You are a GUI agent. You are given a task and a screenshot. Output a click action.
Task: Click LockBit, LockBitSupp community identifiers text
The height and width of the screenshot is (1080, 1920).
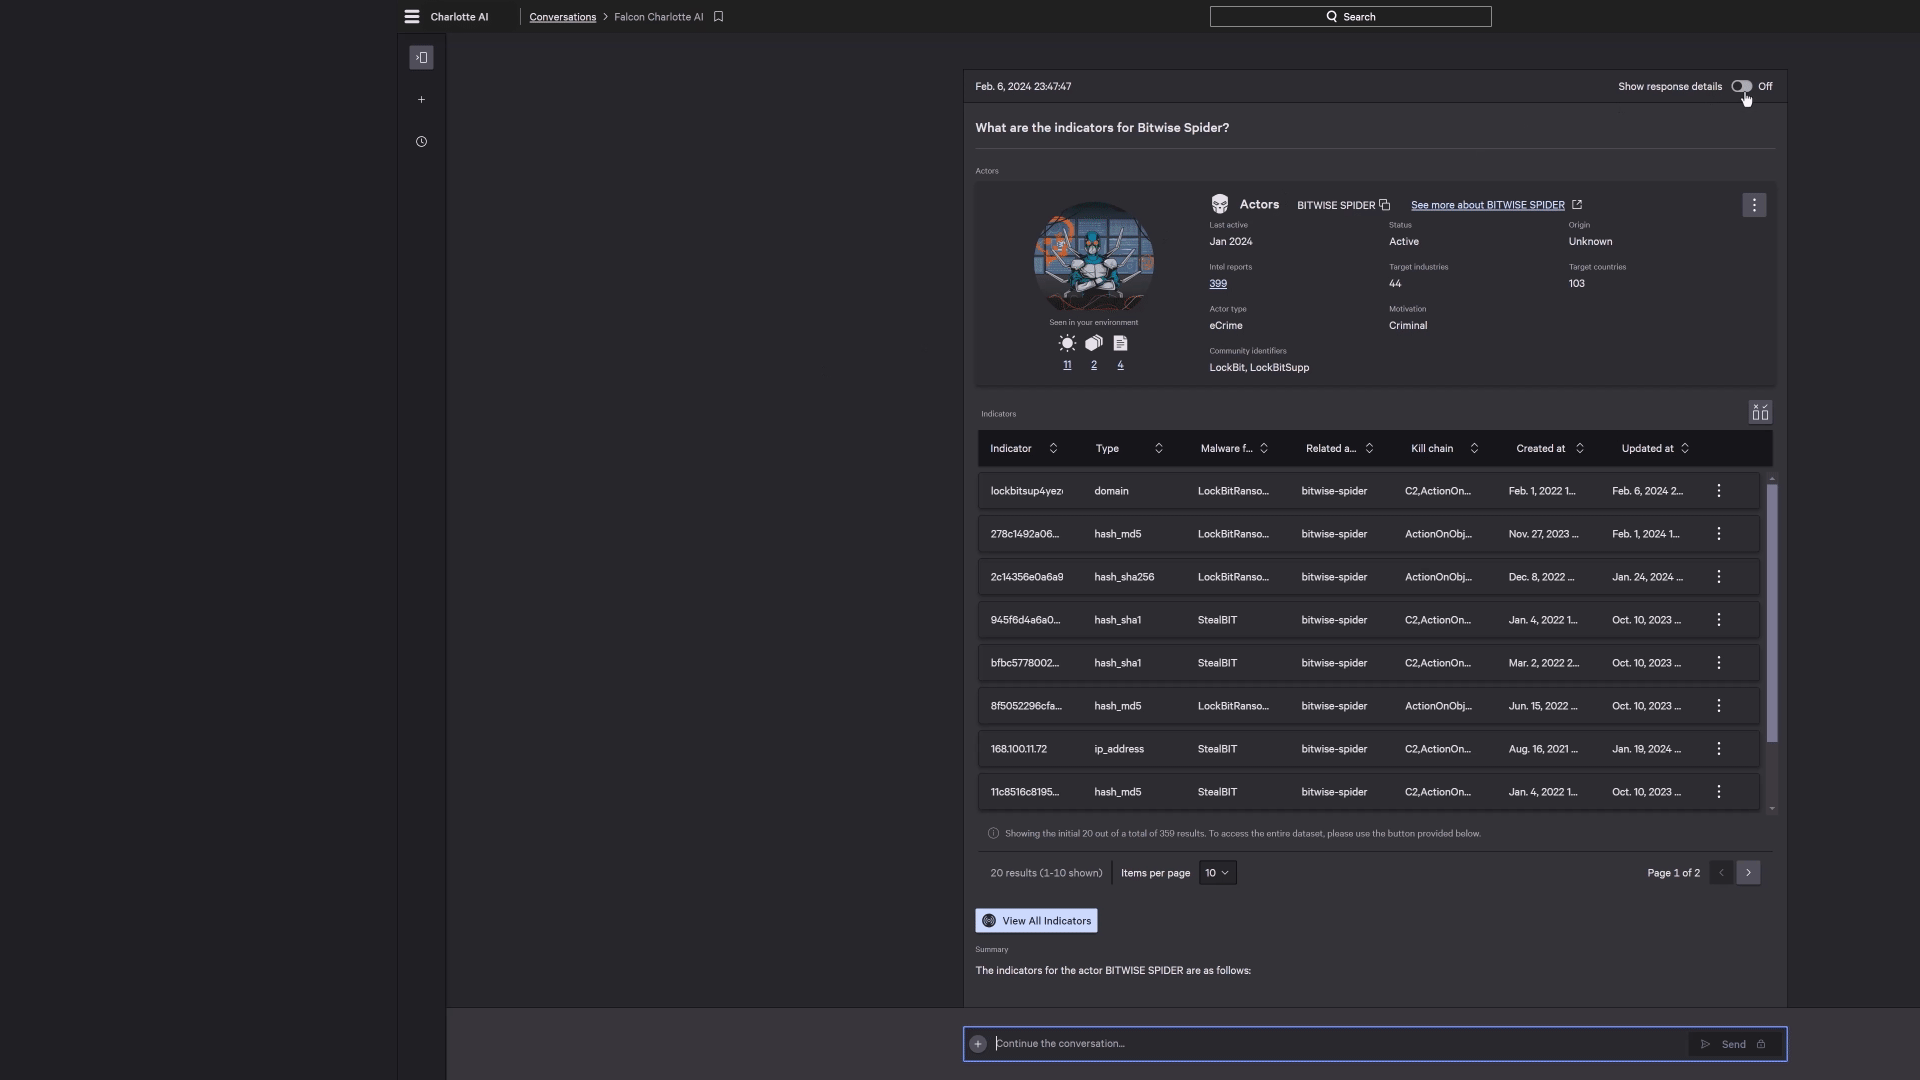1259,368
